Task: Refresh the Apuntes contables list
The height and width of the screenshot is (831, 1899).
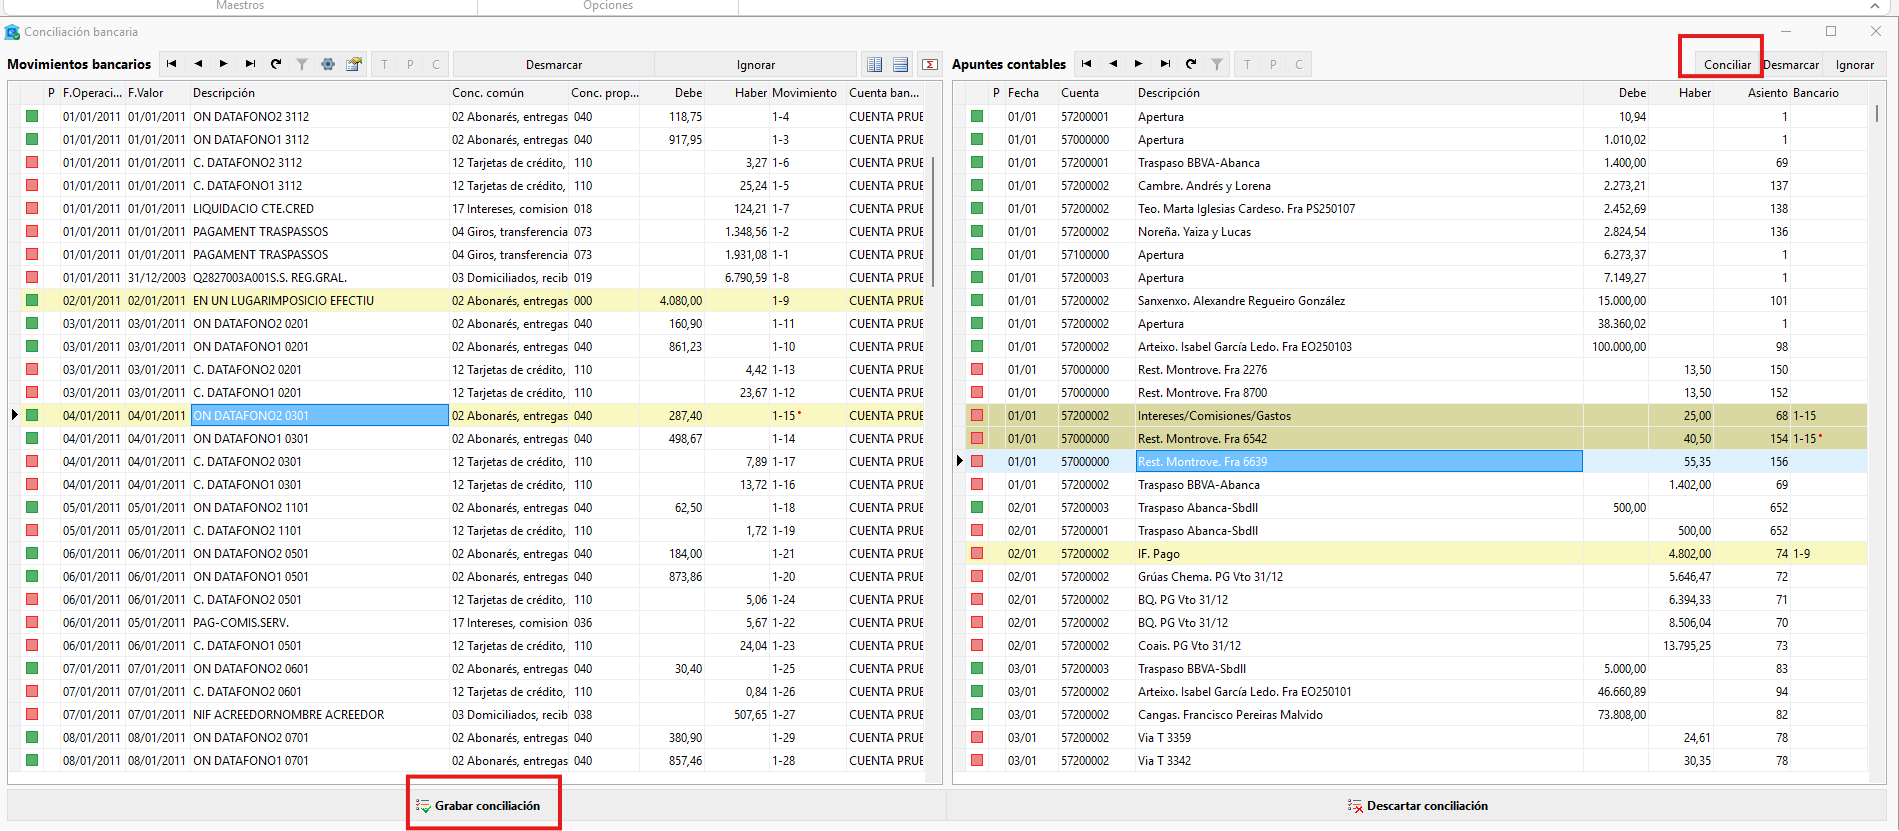Action: pyautogui.click(x=1191, y=64)
